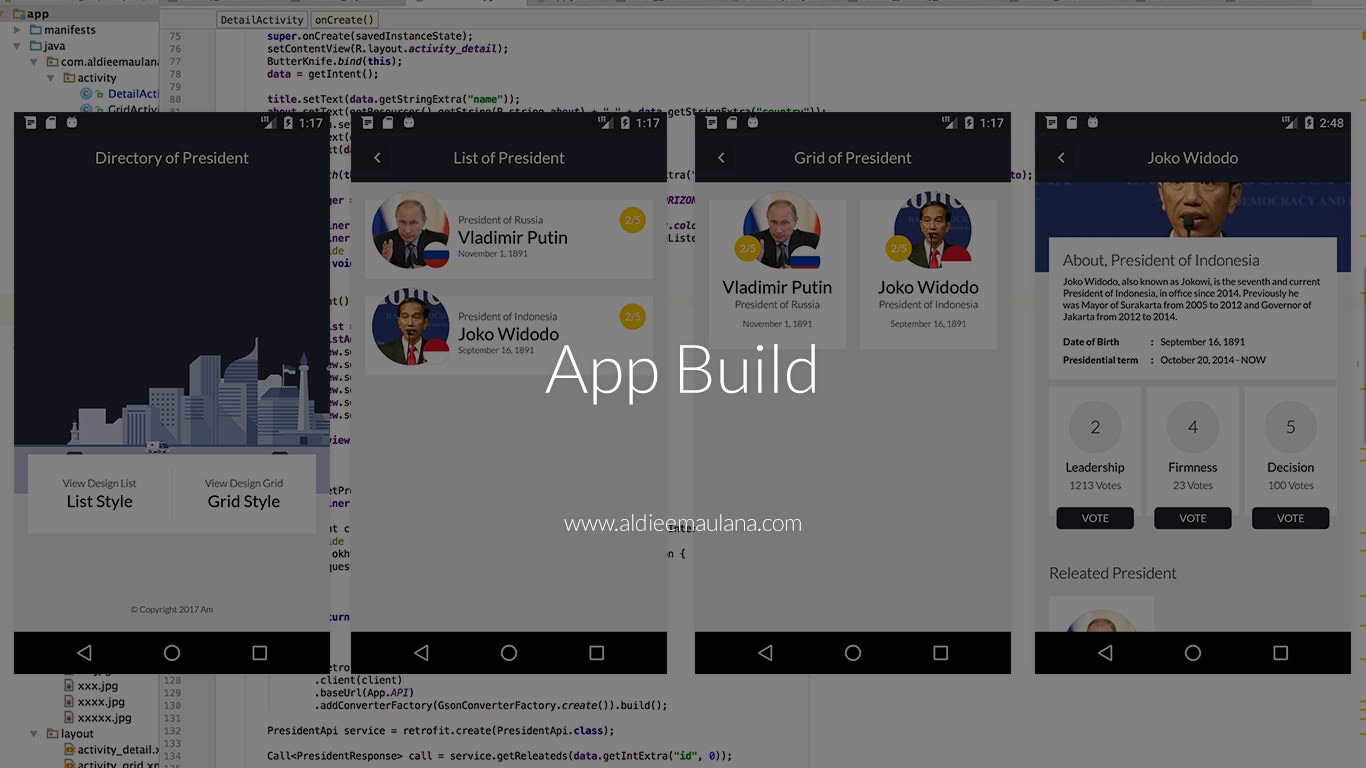Click xxx.jpg file icon in project tree
The width and height of the screenshot is (1366, 768).
point(69,686)
